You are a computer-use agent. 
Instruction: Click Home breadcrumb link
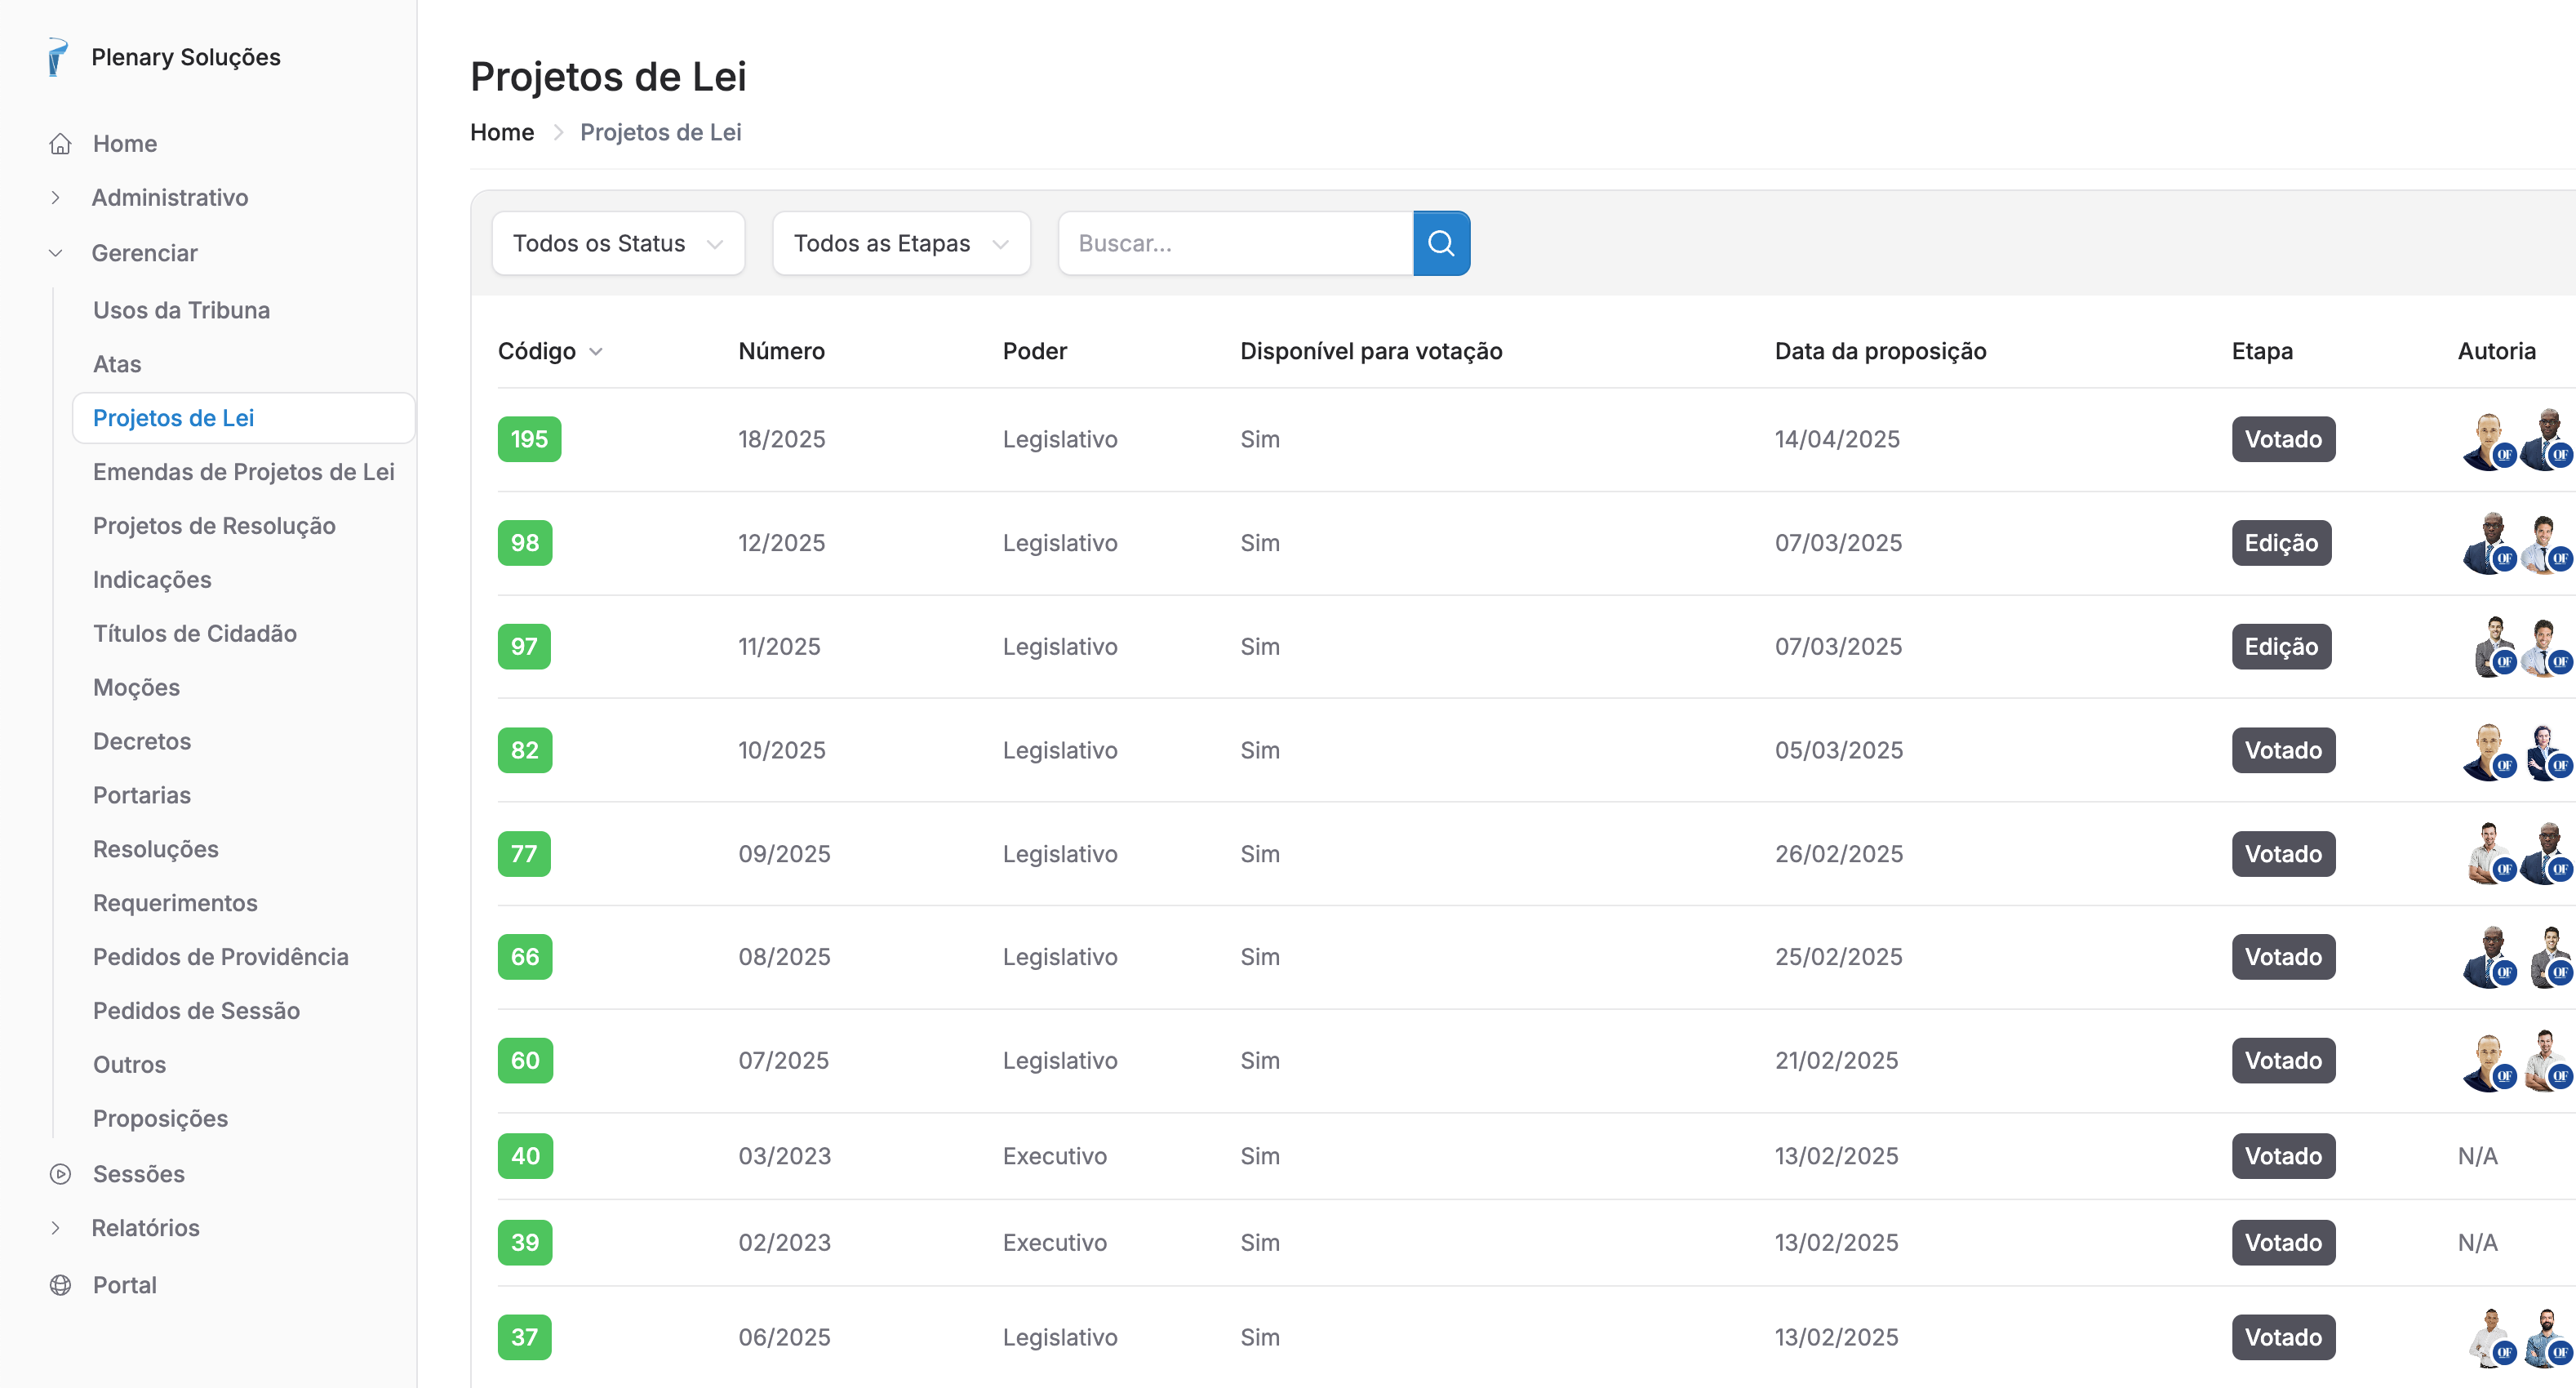[501, 132]
